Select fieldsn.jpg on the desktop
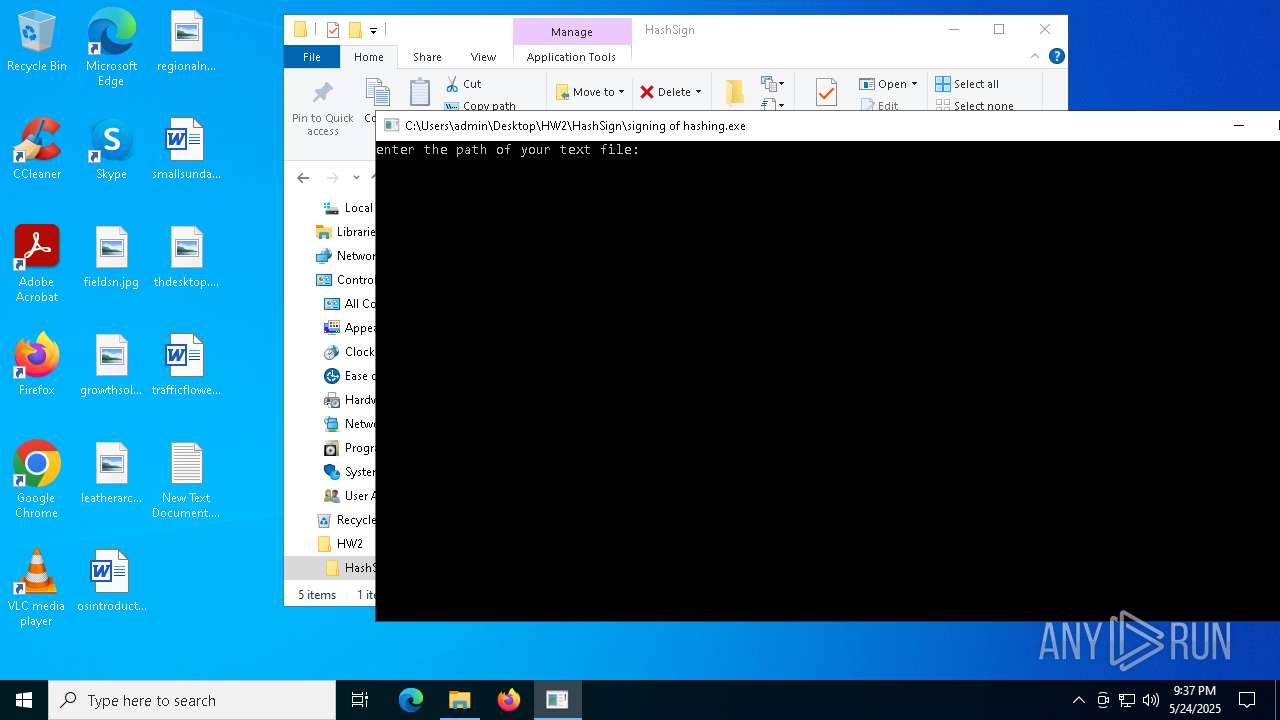The height and width of the screenshot is (720, 1280). [111, 258]
